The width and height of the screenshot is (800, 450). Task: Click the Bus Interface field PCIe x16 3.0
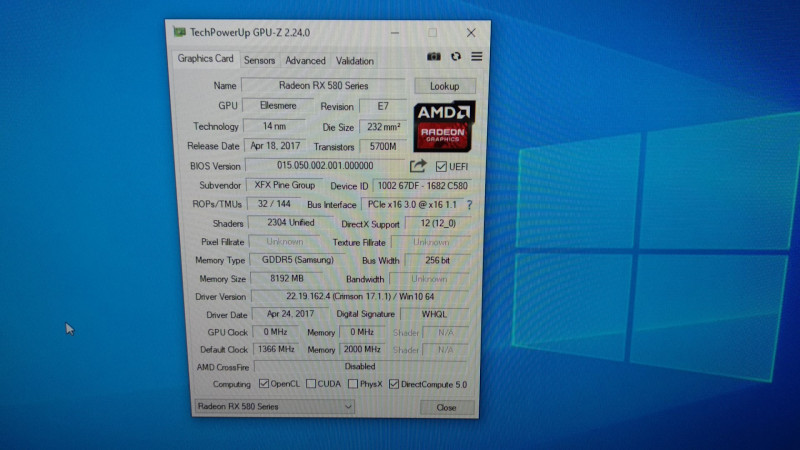pyautogui.click(x=412, y=205)
